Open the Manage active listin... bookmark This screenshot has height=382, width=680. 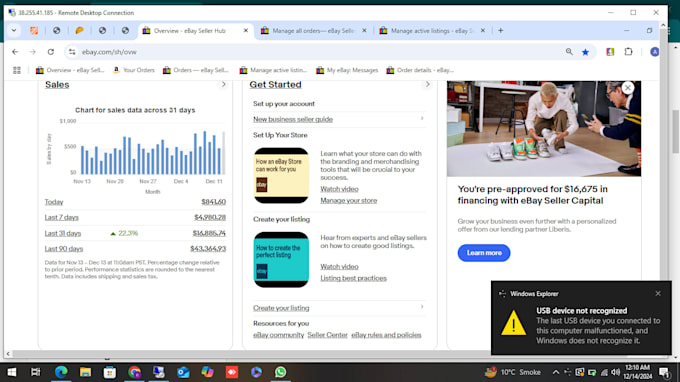click(273, 70)
